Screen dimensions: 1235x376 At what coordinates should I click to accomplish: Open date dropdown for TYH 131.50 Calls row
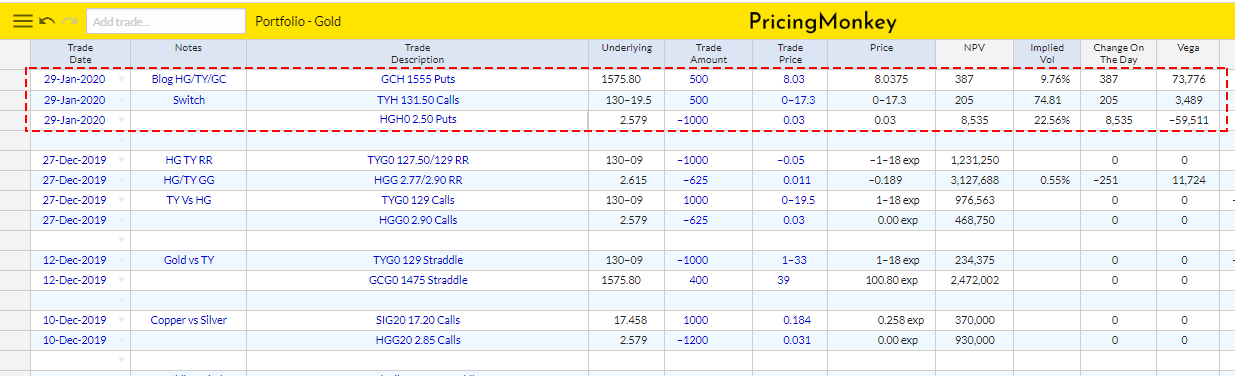122,100
